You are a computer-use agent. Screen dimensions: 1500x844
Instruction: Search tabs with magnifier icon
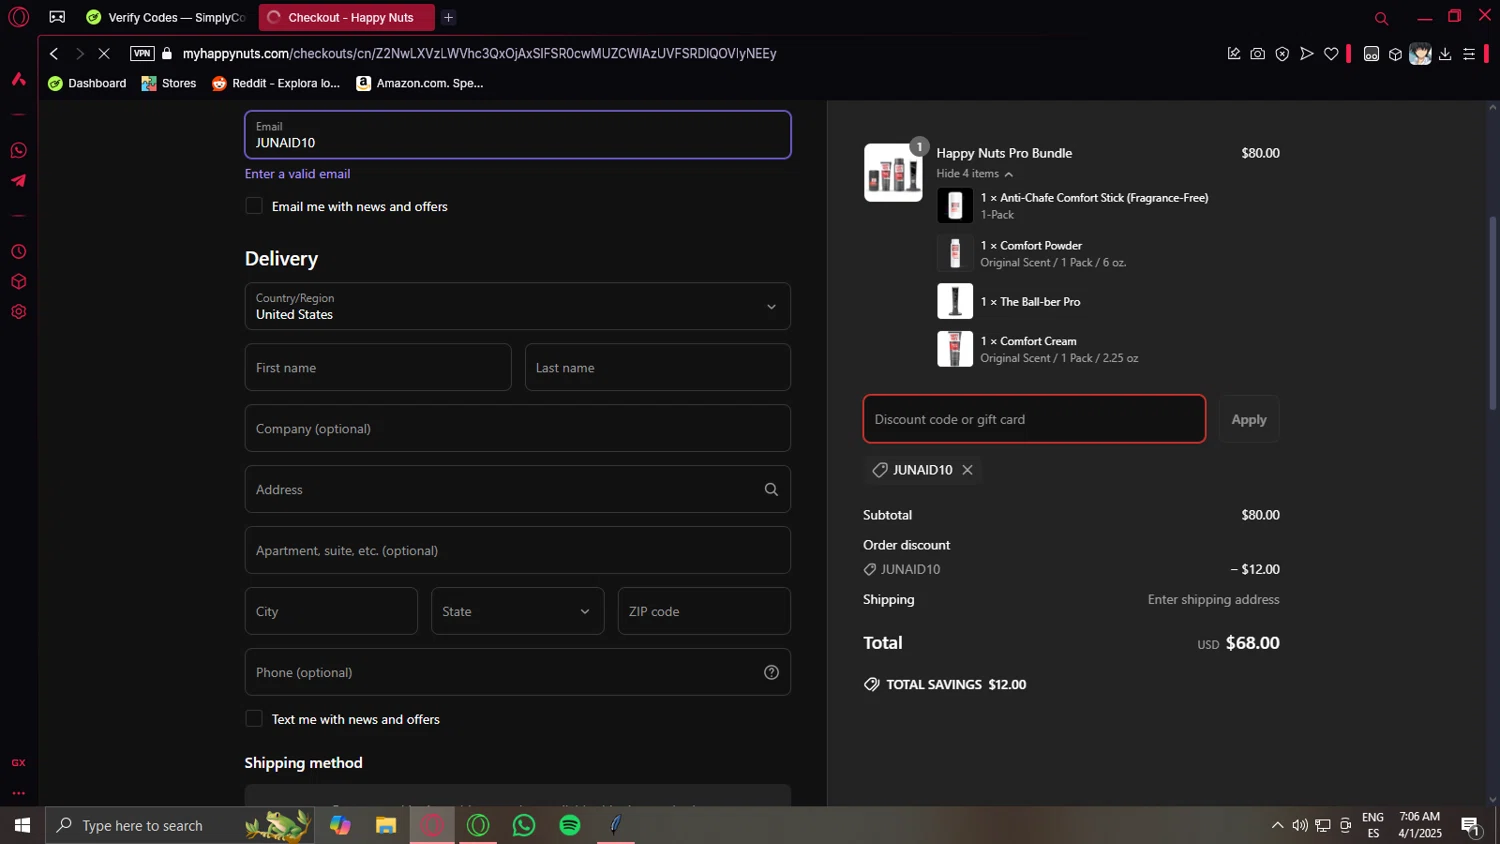pyautogui.click(x=1381, y=18)
